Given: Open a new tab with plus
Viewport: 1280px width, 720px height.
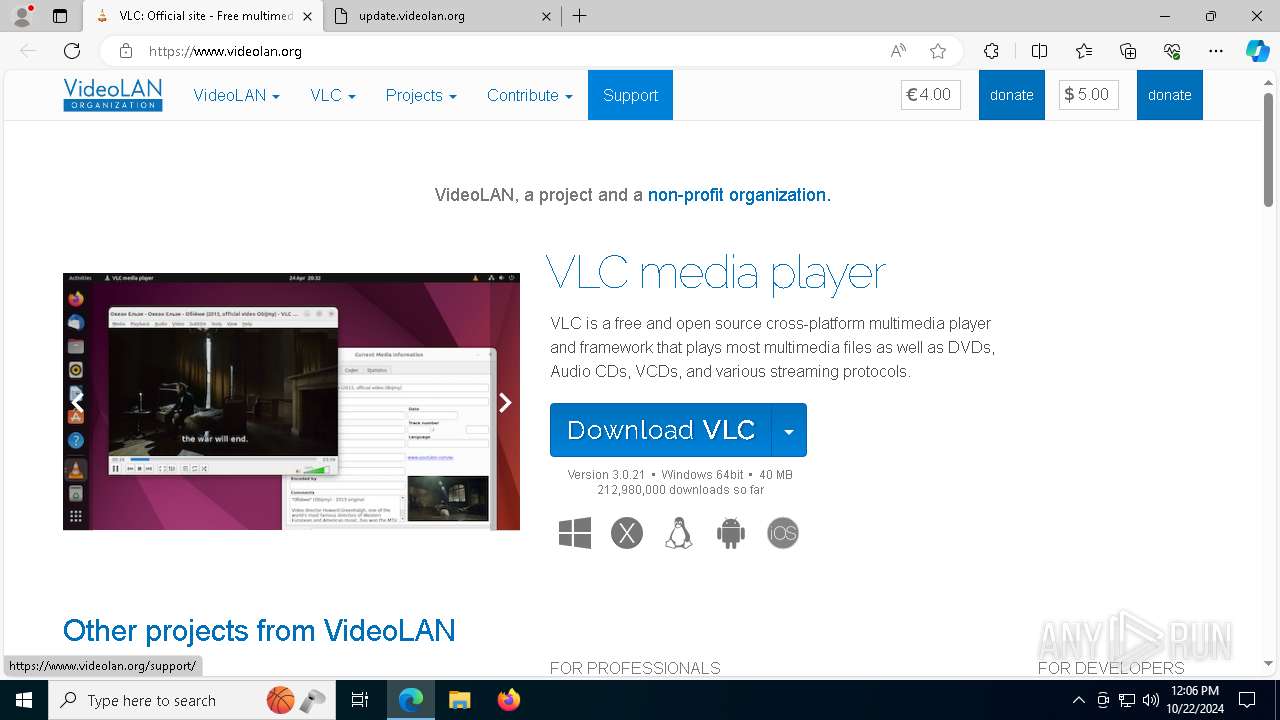Looking at the screenshot, I should point(580,16).
